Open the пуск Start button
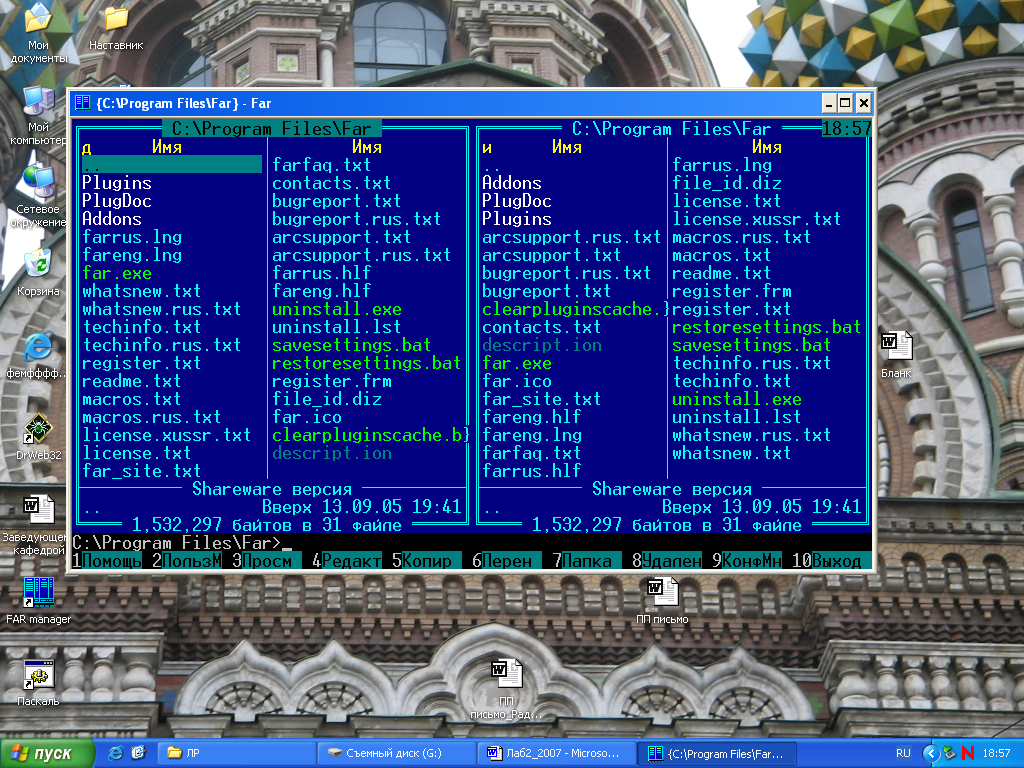This screenshot has width=1024, height=768. (x=47, y=753)
